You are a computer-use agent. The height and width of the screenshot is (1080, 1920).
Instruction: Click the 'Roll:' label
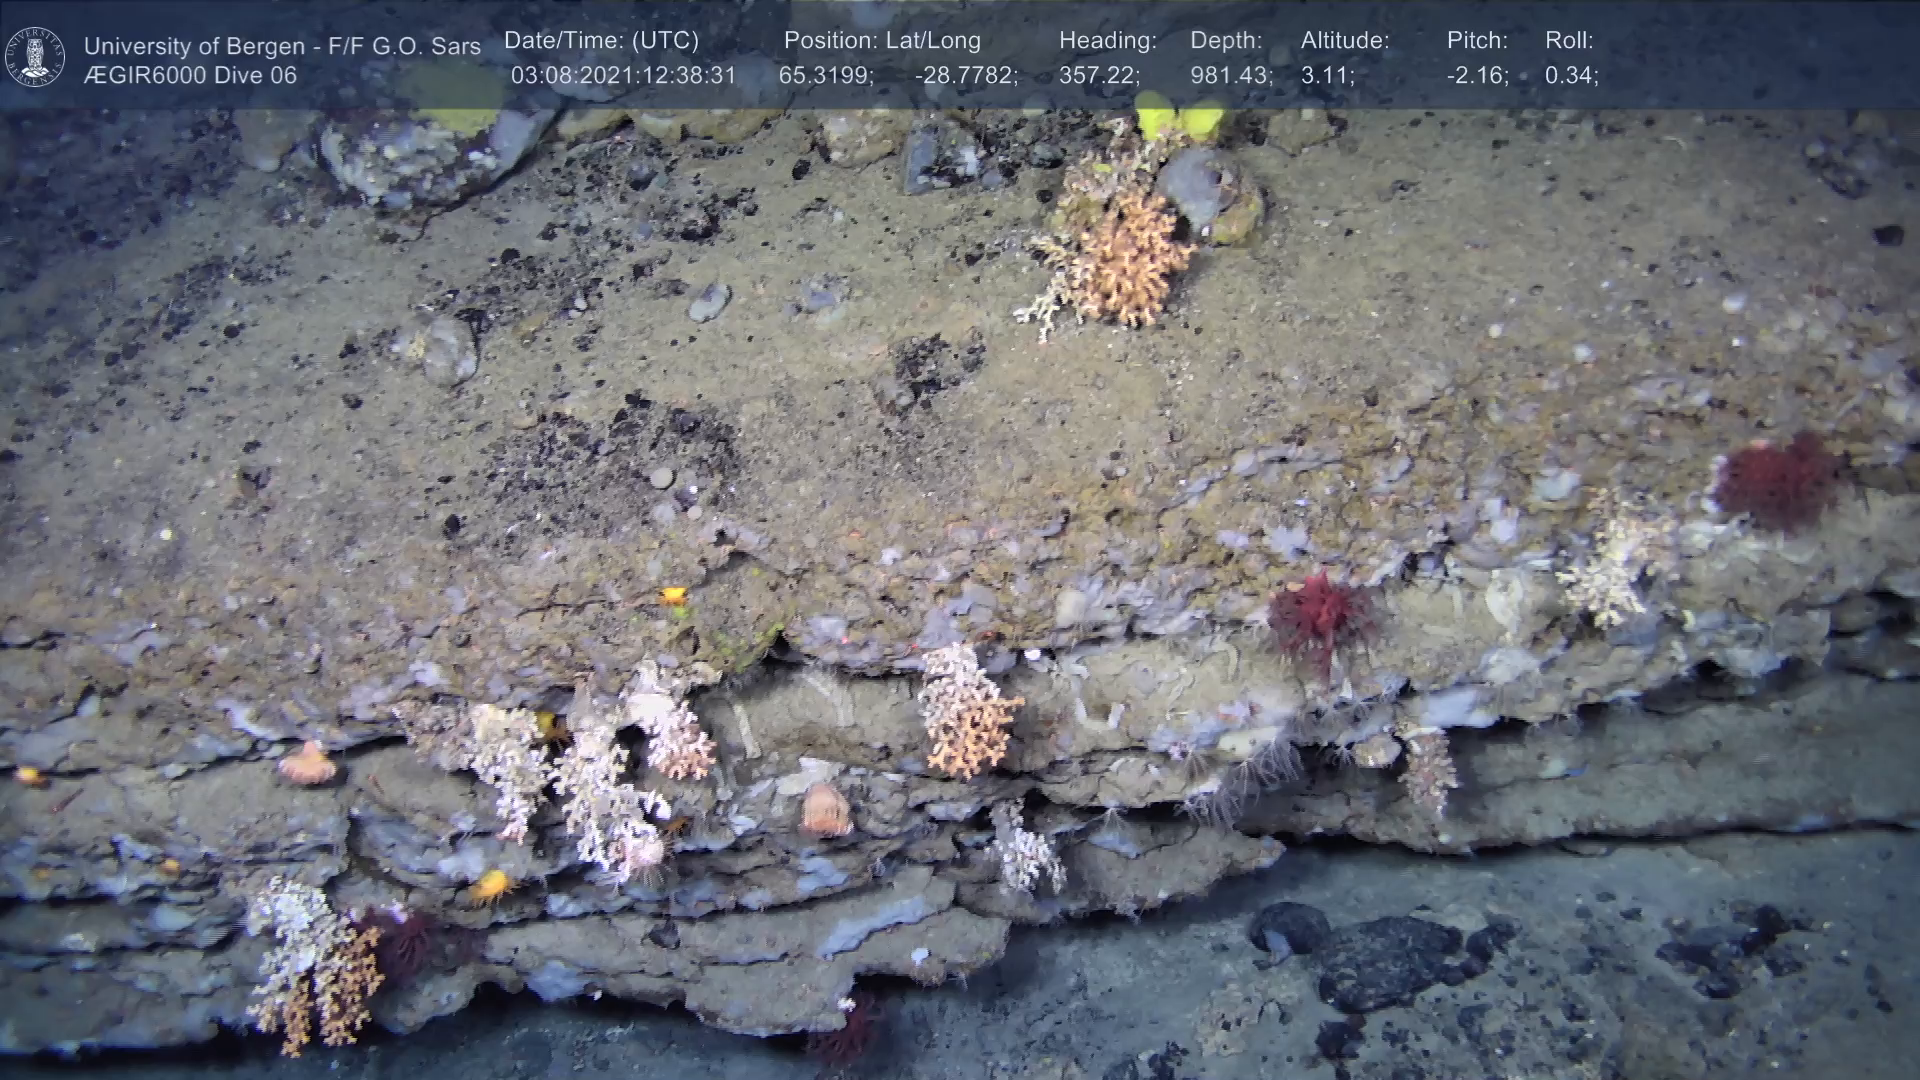coord(1569,41)
